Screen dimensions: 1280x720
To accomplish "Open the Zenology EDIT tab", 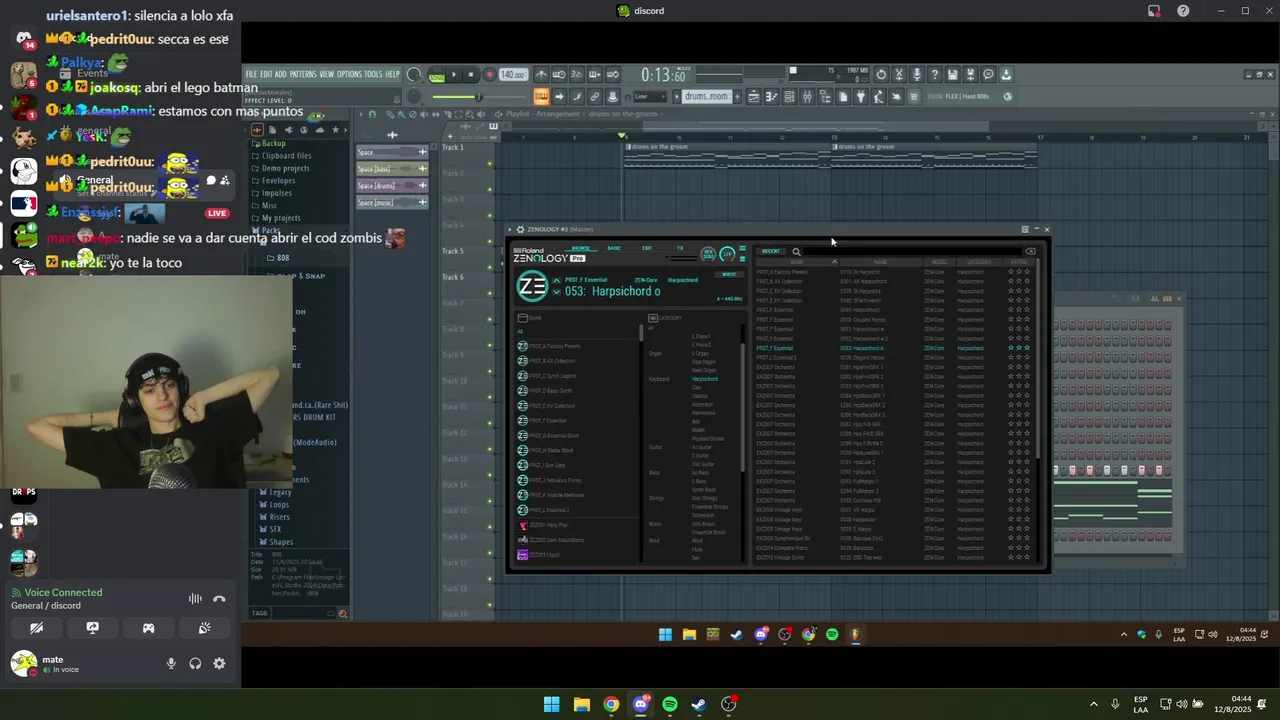I will coord(647,248).
